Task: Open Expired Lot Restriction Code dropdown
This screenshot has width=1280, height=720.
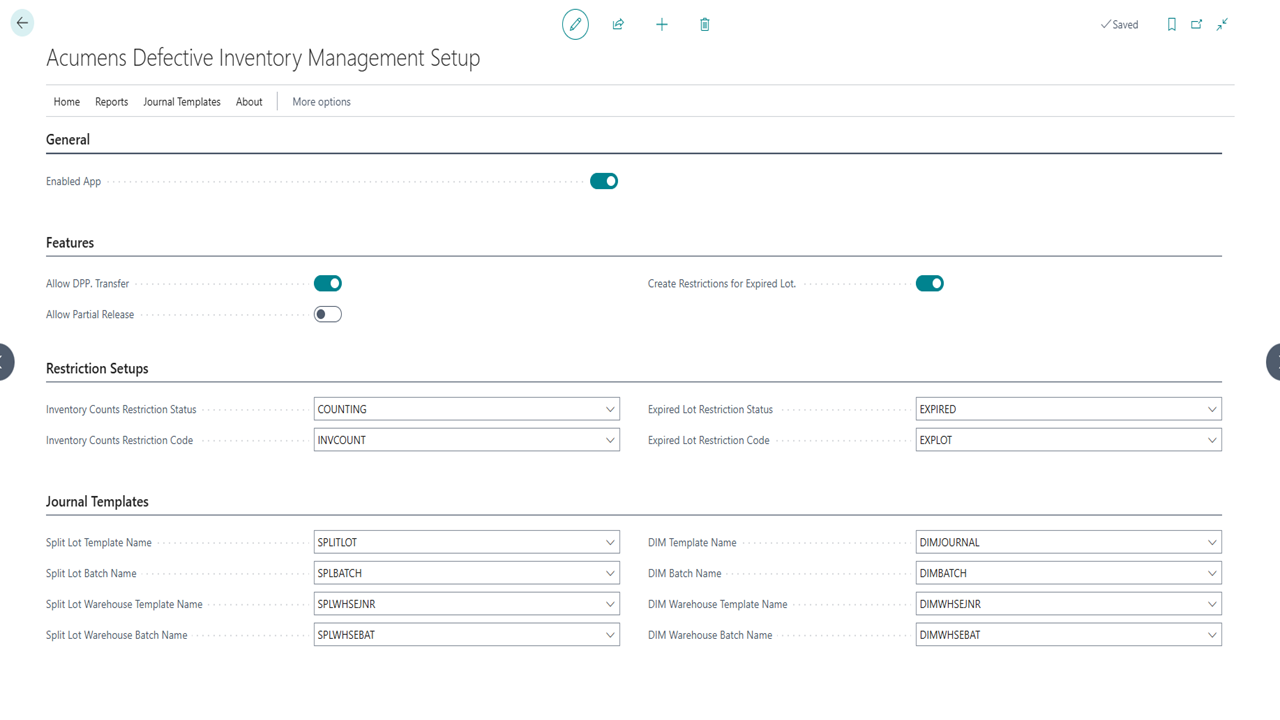Action: pos(1212,440)
